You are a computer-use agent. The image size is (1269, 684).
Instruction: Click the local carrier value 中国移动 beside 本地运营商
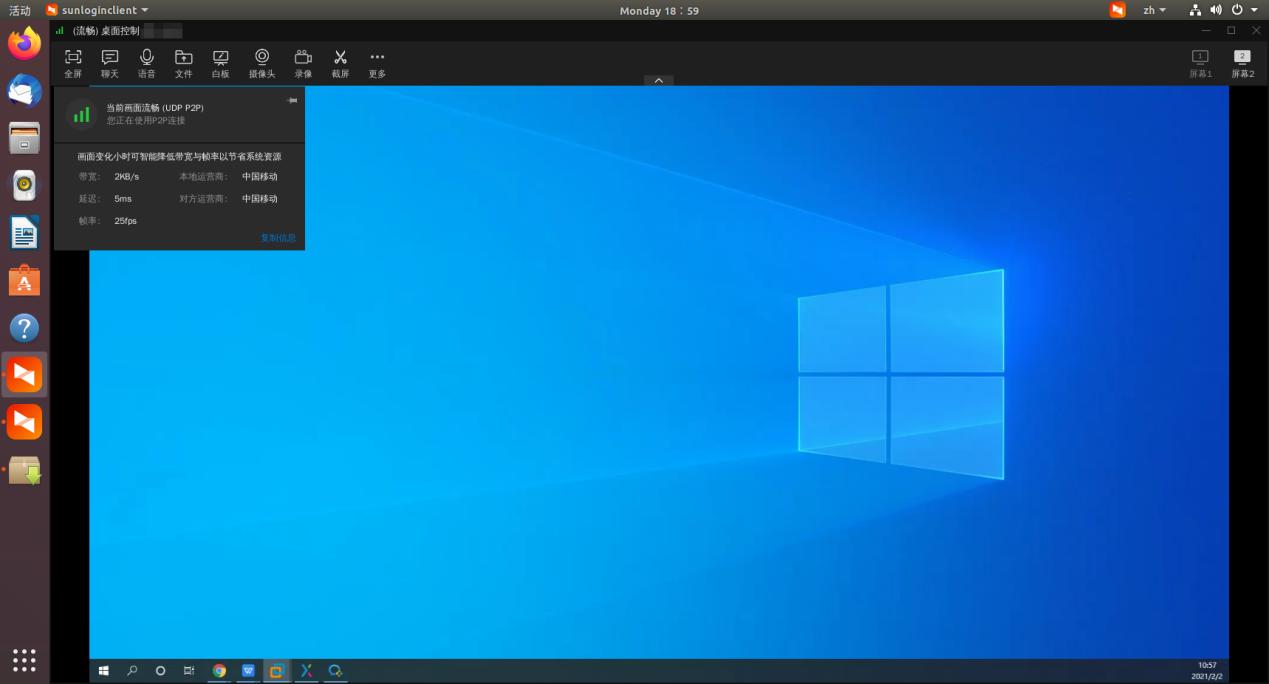[260, 177]
